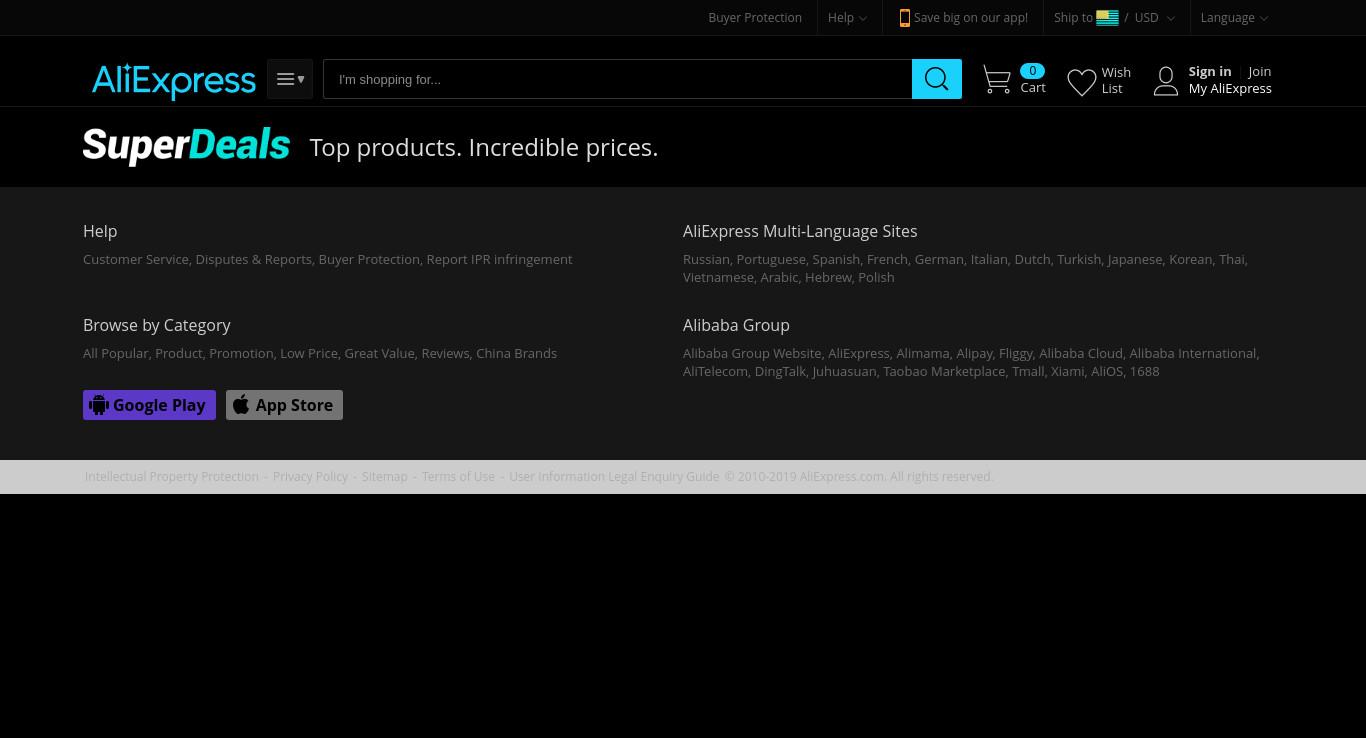Screen dimensions: 1366x738
Task: Click the phone app promo icon
Action: pyautogui.click(x=904, y=18)
